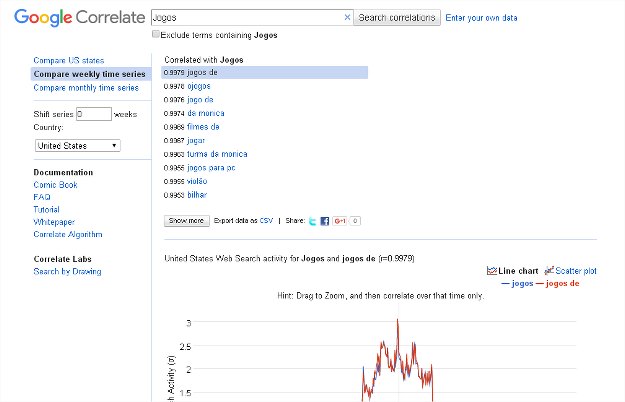The height and width of the screenshot is (402, 625).
Task: Select the 'bilhar' correlation result
Action: point(197,195)
